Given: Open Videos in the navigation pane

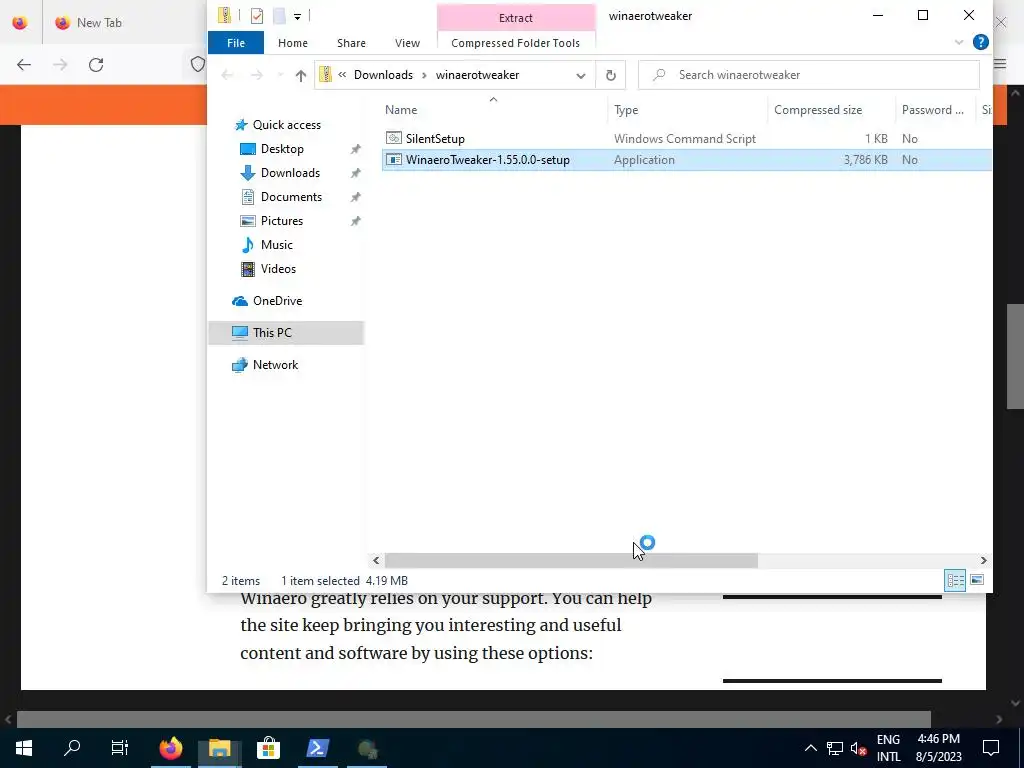Looking at the screenshot, I should coord(278,269).
